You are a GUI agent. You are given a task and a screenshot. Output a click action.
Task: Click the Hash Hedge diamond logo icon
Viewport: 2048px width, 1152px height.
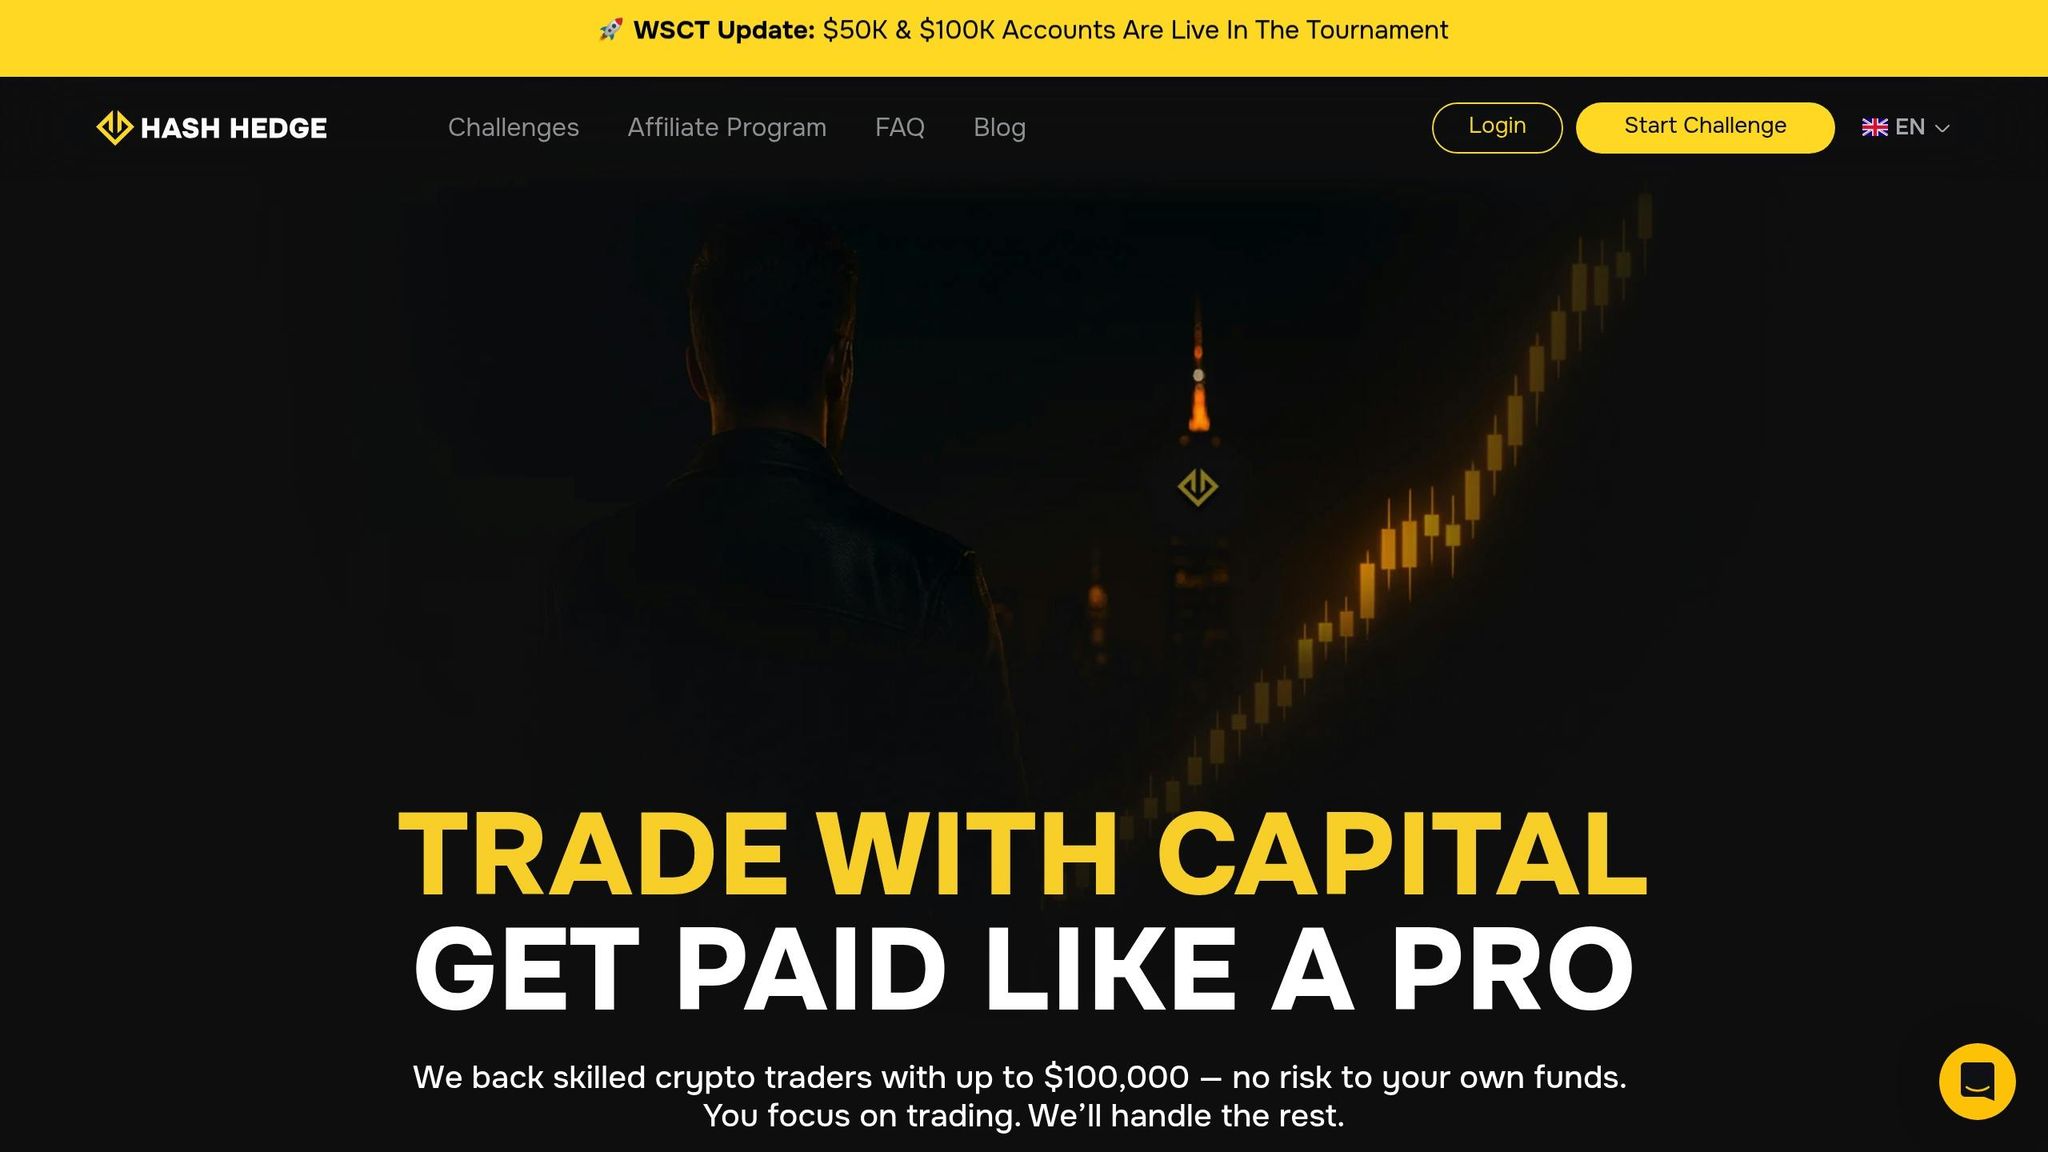point(114,128)
